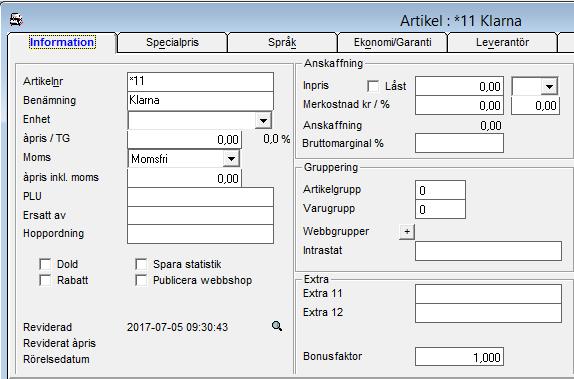Click the application icon in title bar
The height and width of the screenshot is (379, 574).
point(16,20)
